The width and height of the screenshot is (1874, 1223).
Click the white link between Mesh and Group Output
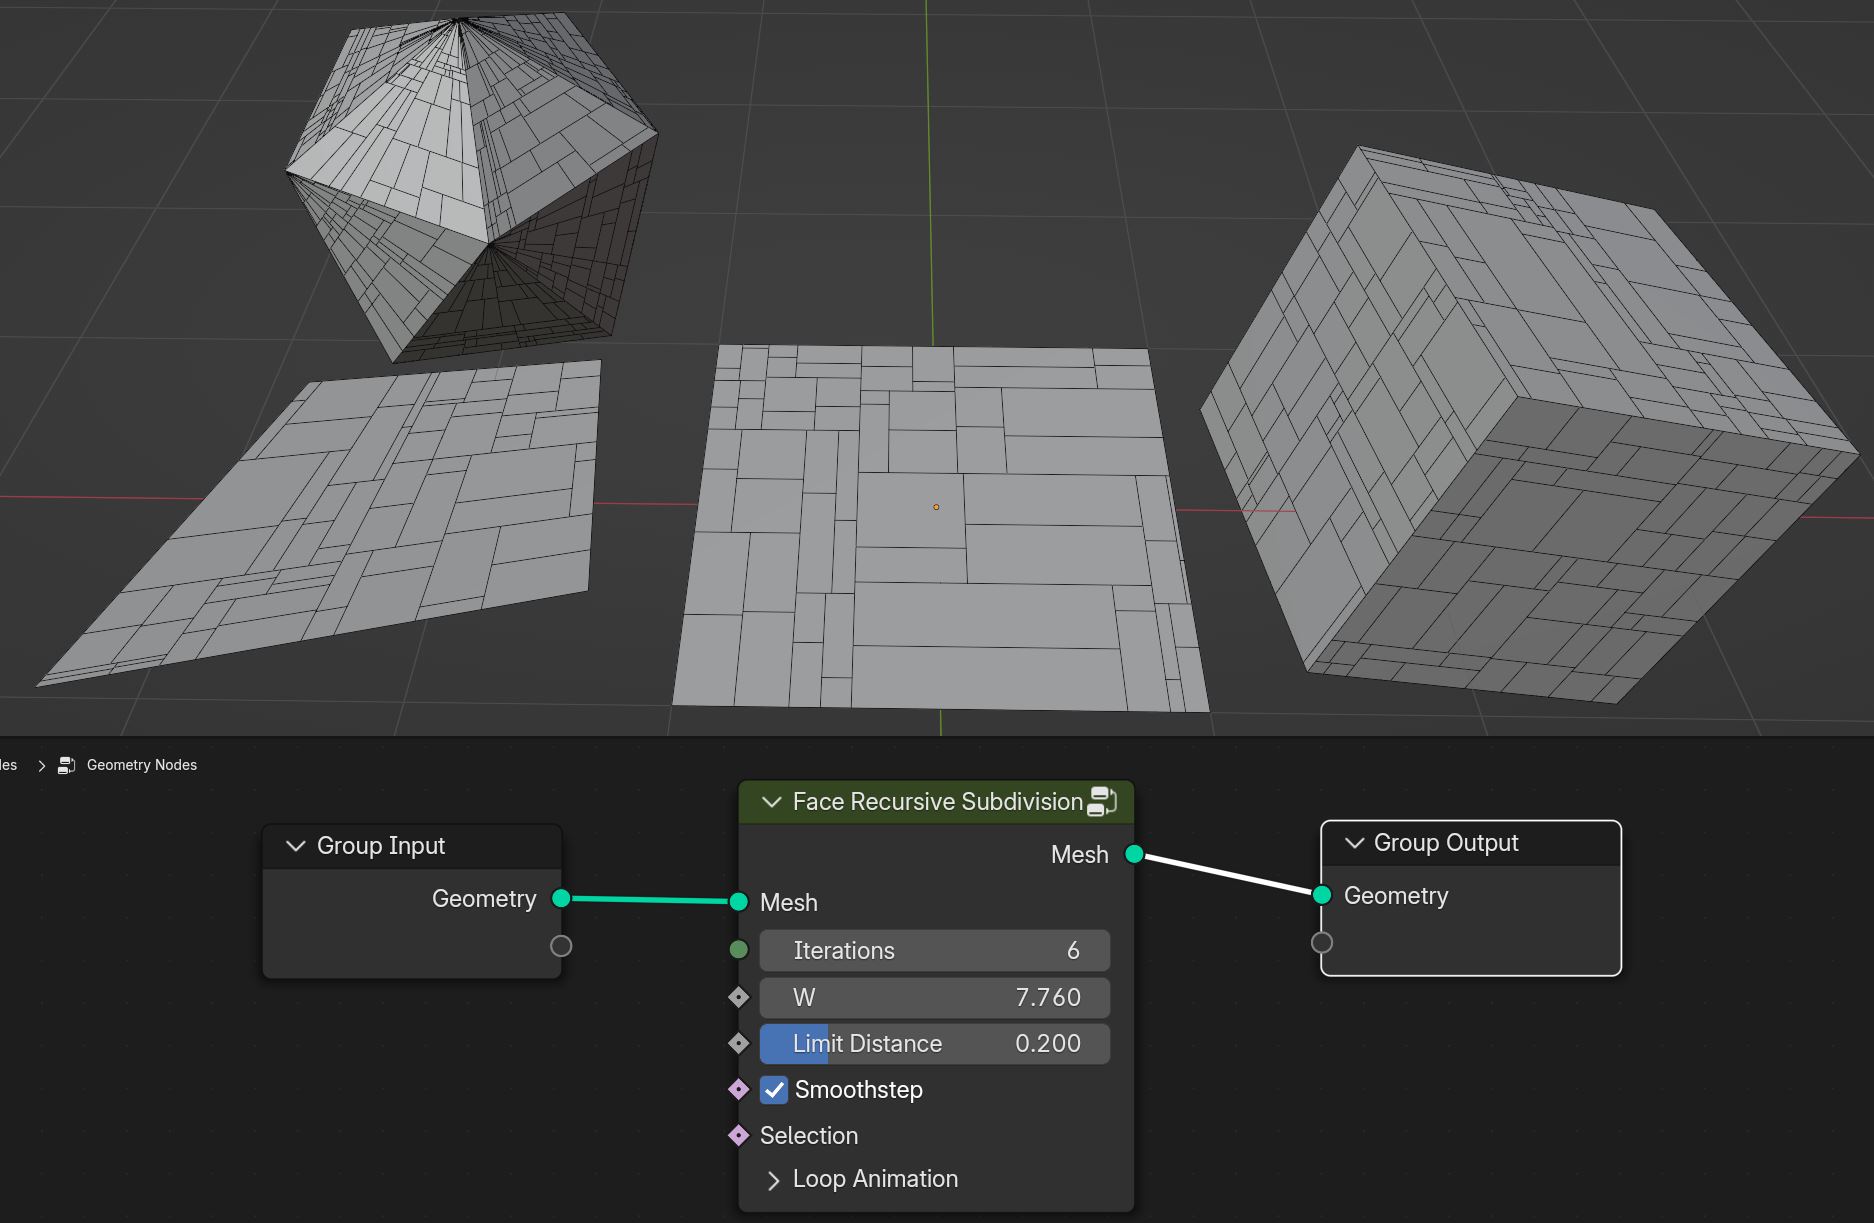[1228, 874]
